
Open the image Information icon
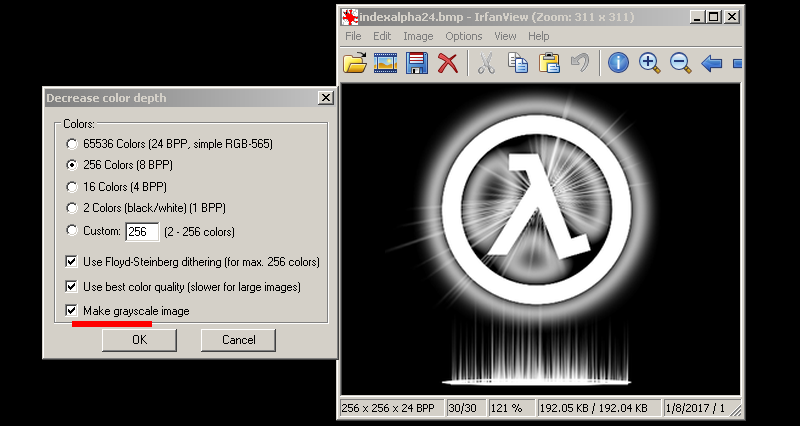tap(618, 63)
